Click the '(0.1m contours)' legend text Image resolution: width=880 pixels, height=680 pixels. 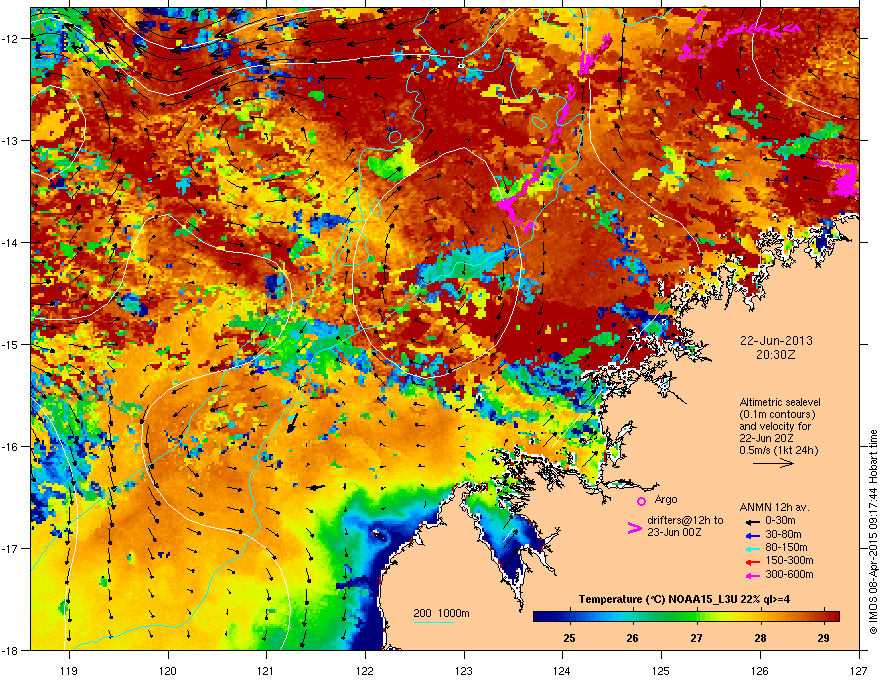tap(777, 415)
